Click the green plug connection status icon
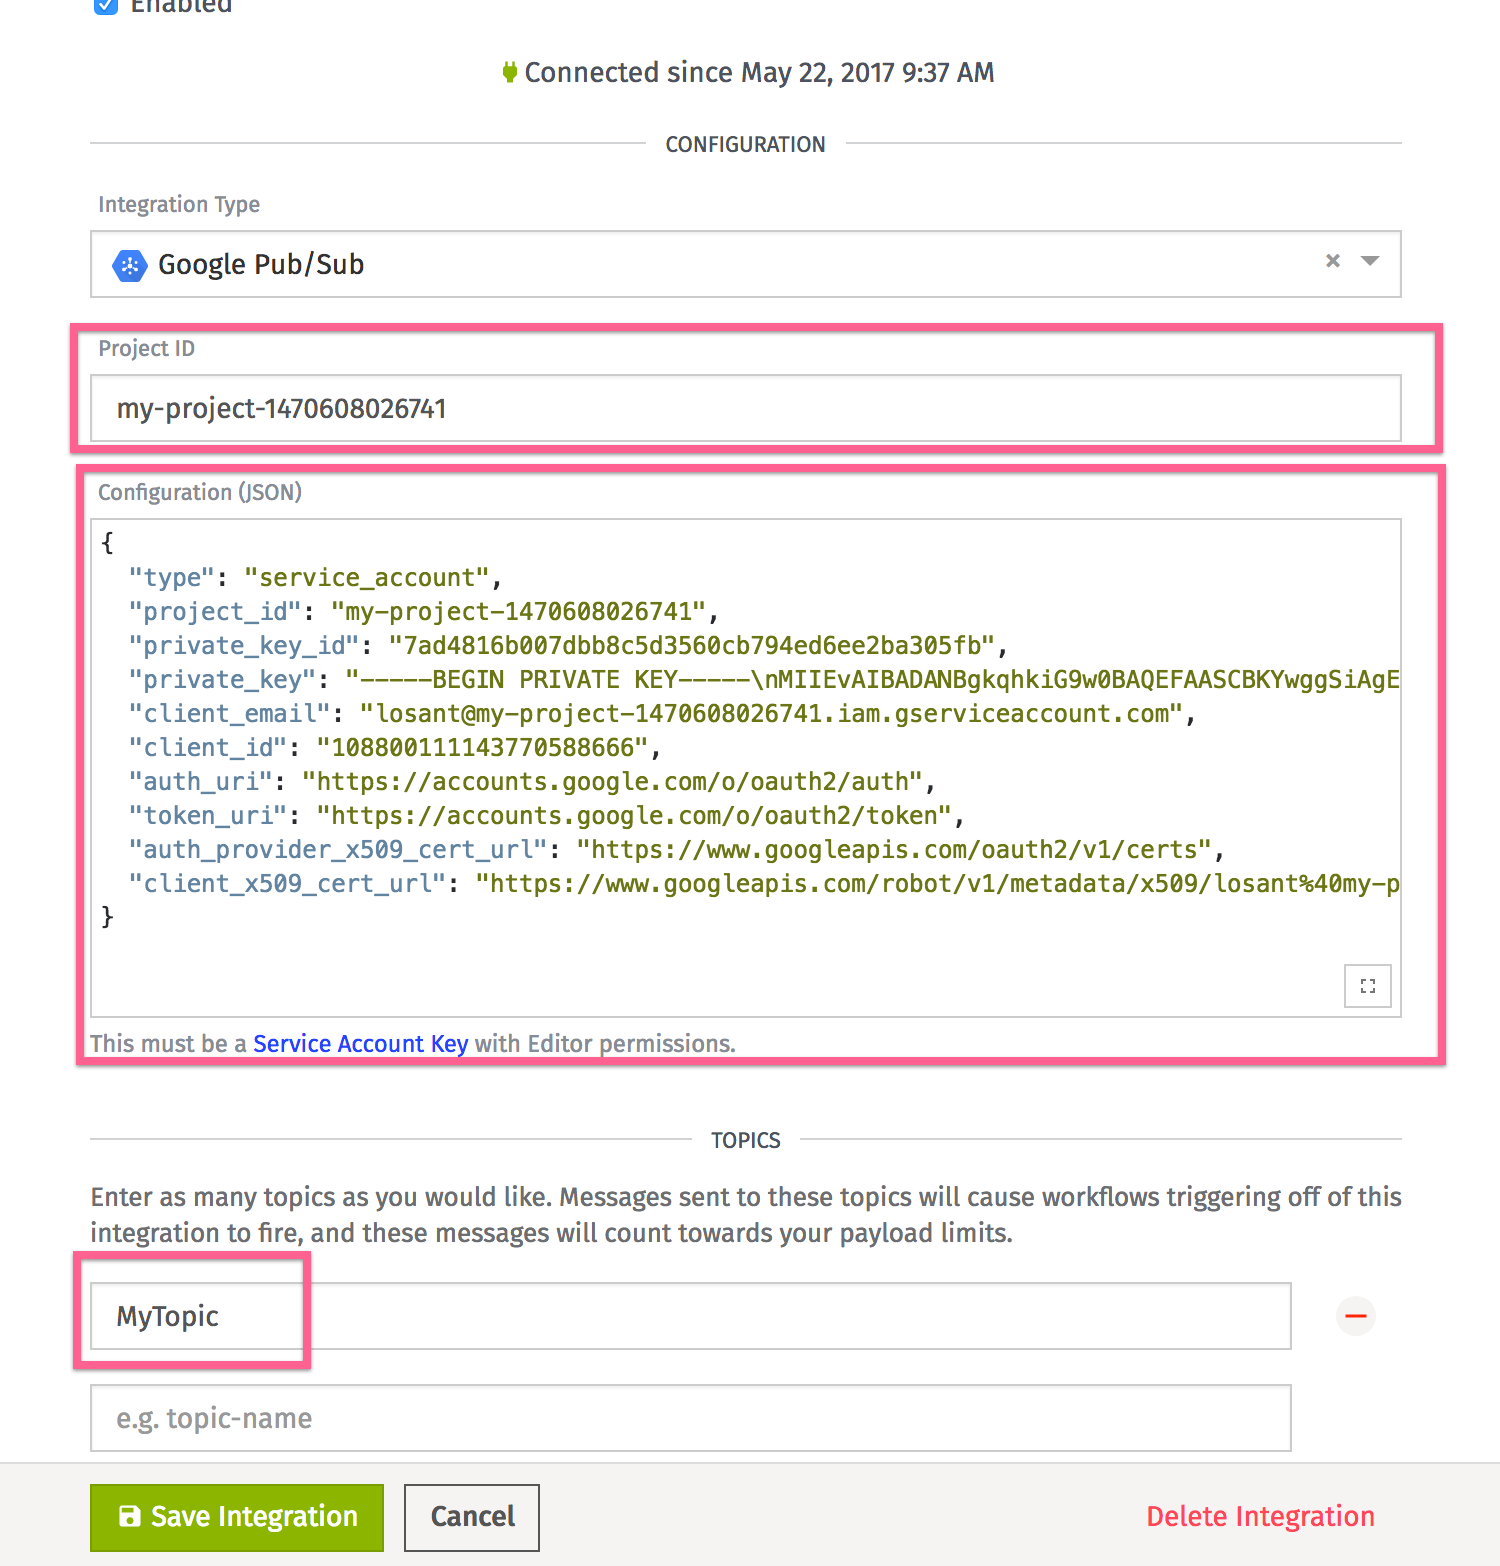This screenshot has width=1500, height=1566. tap(510, 72)
